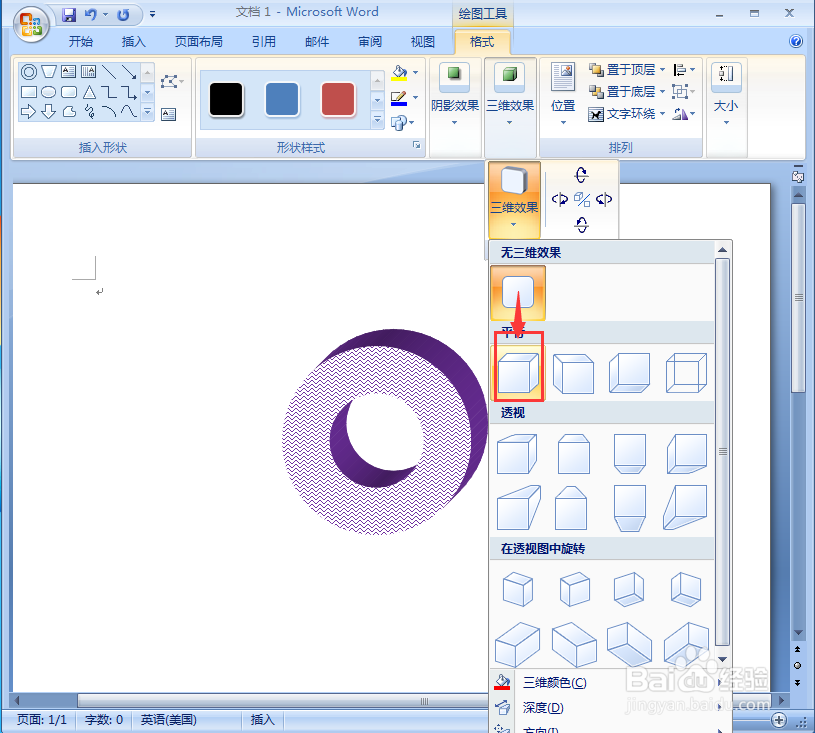Viewport: 815px width, 733px height.
Task: Select the trapezoid shape
Action: click(49, 72)
